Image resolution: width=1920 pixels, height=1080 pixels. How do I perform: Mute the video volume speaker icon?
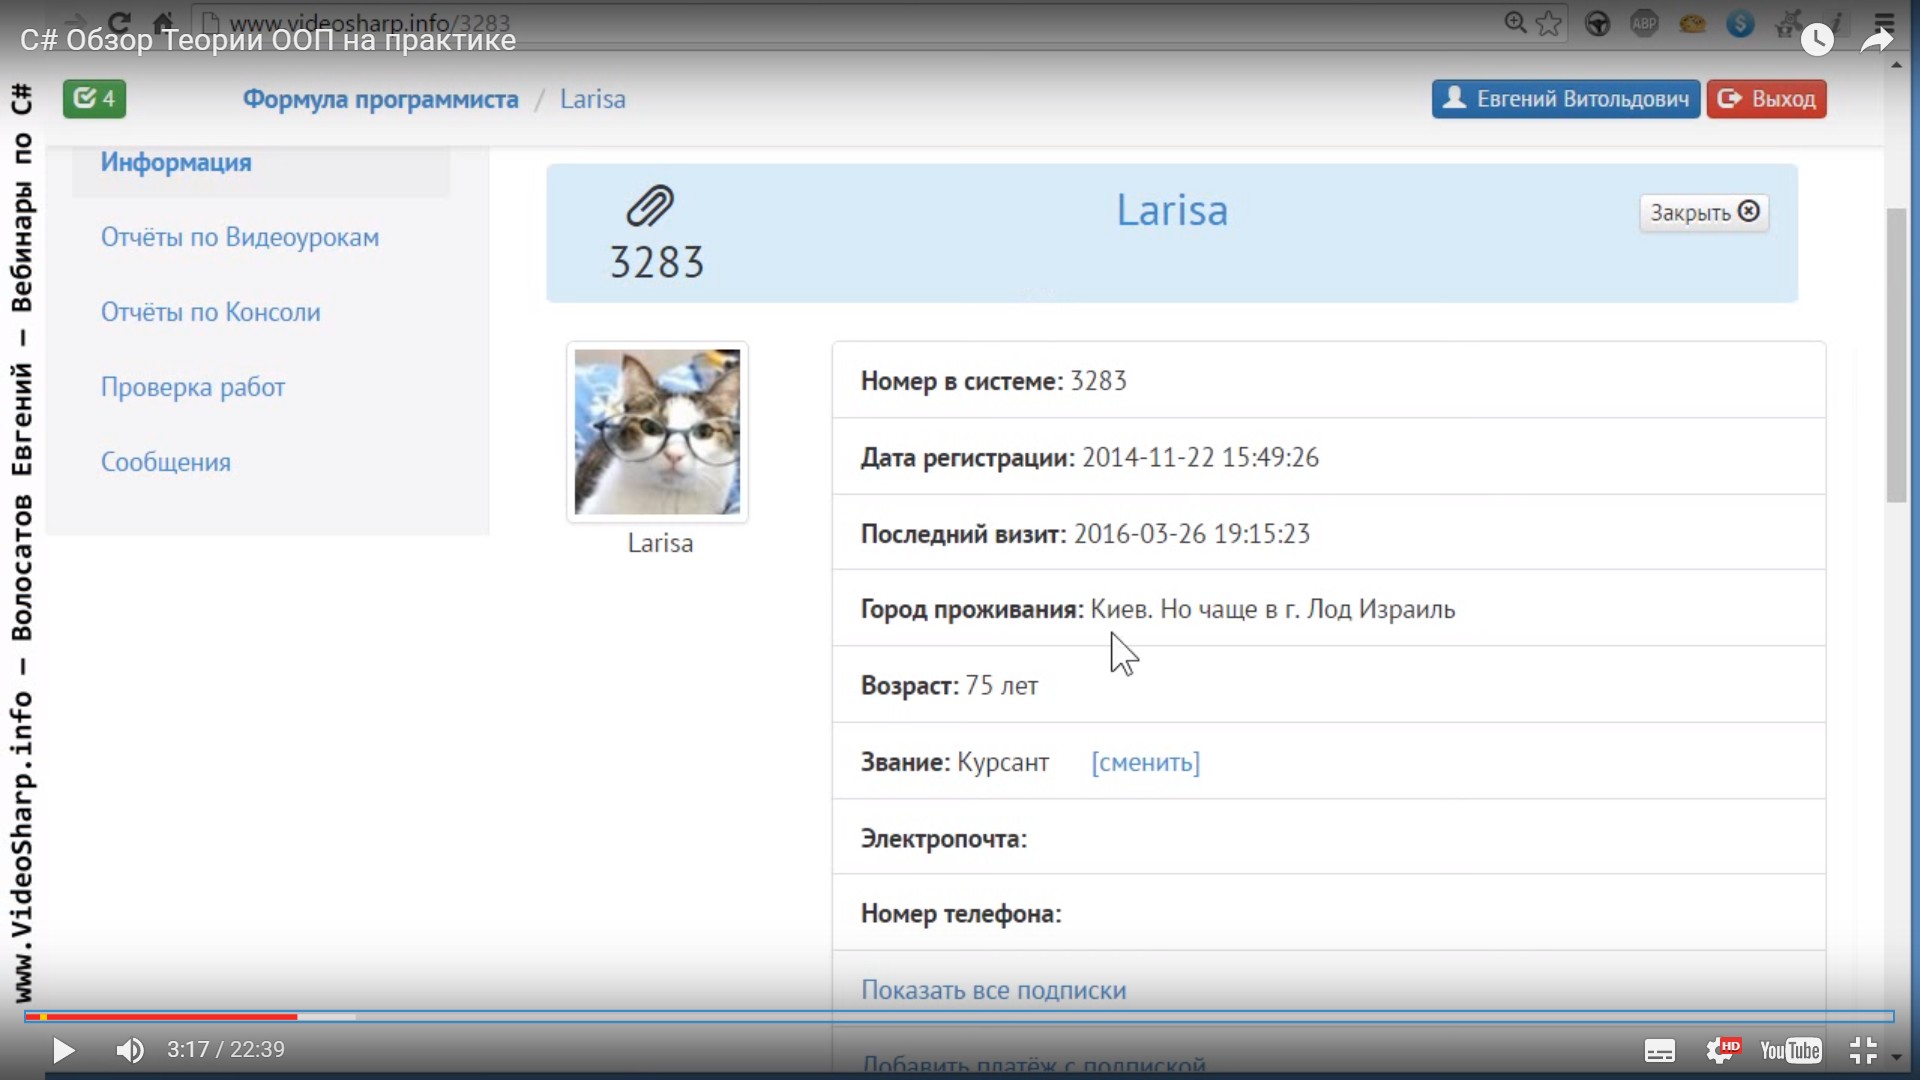point(130,1050)
